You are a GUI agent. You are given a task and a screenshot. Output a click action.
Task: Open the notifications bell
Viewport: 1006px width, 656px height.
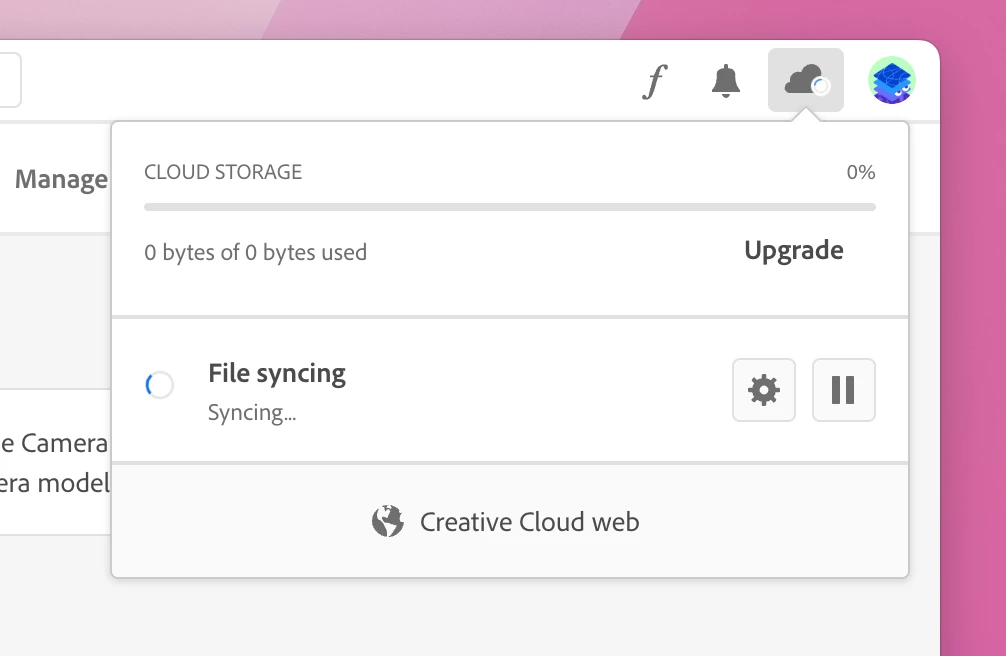pos(726,81)
